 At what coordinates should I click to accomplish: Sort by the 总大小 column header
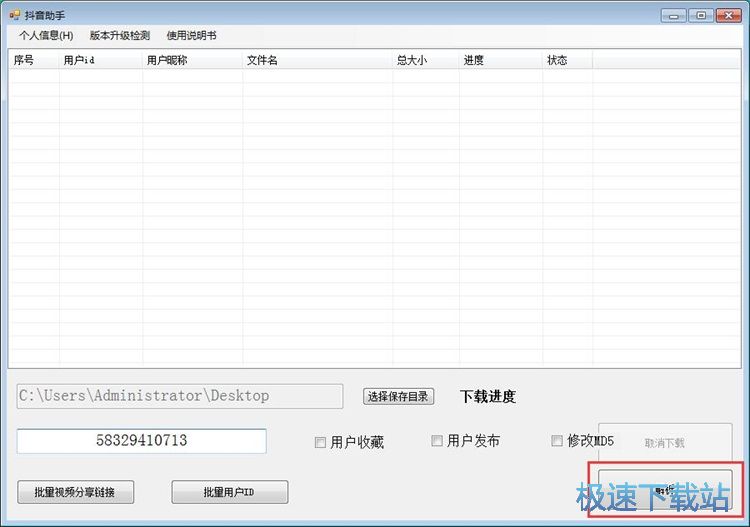pyautogui.click(x=426, y=60)
